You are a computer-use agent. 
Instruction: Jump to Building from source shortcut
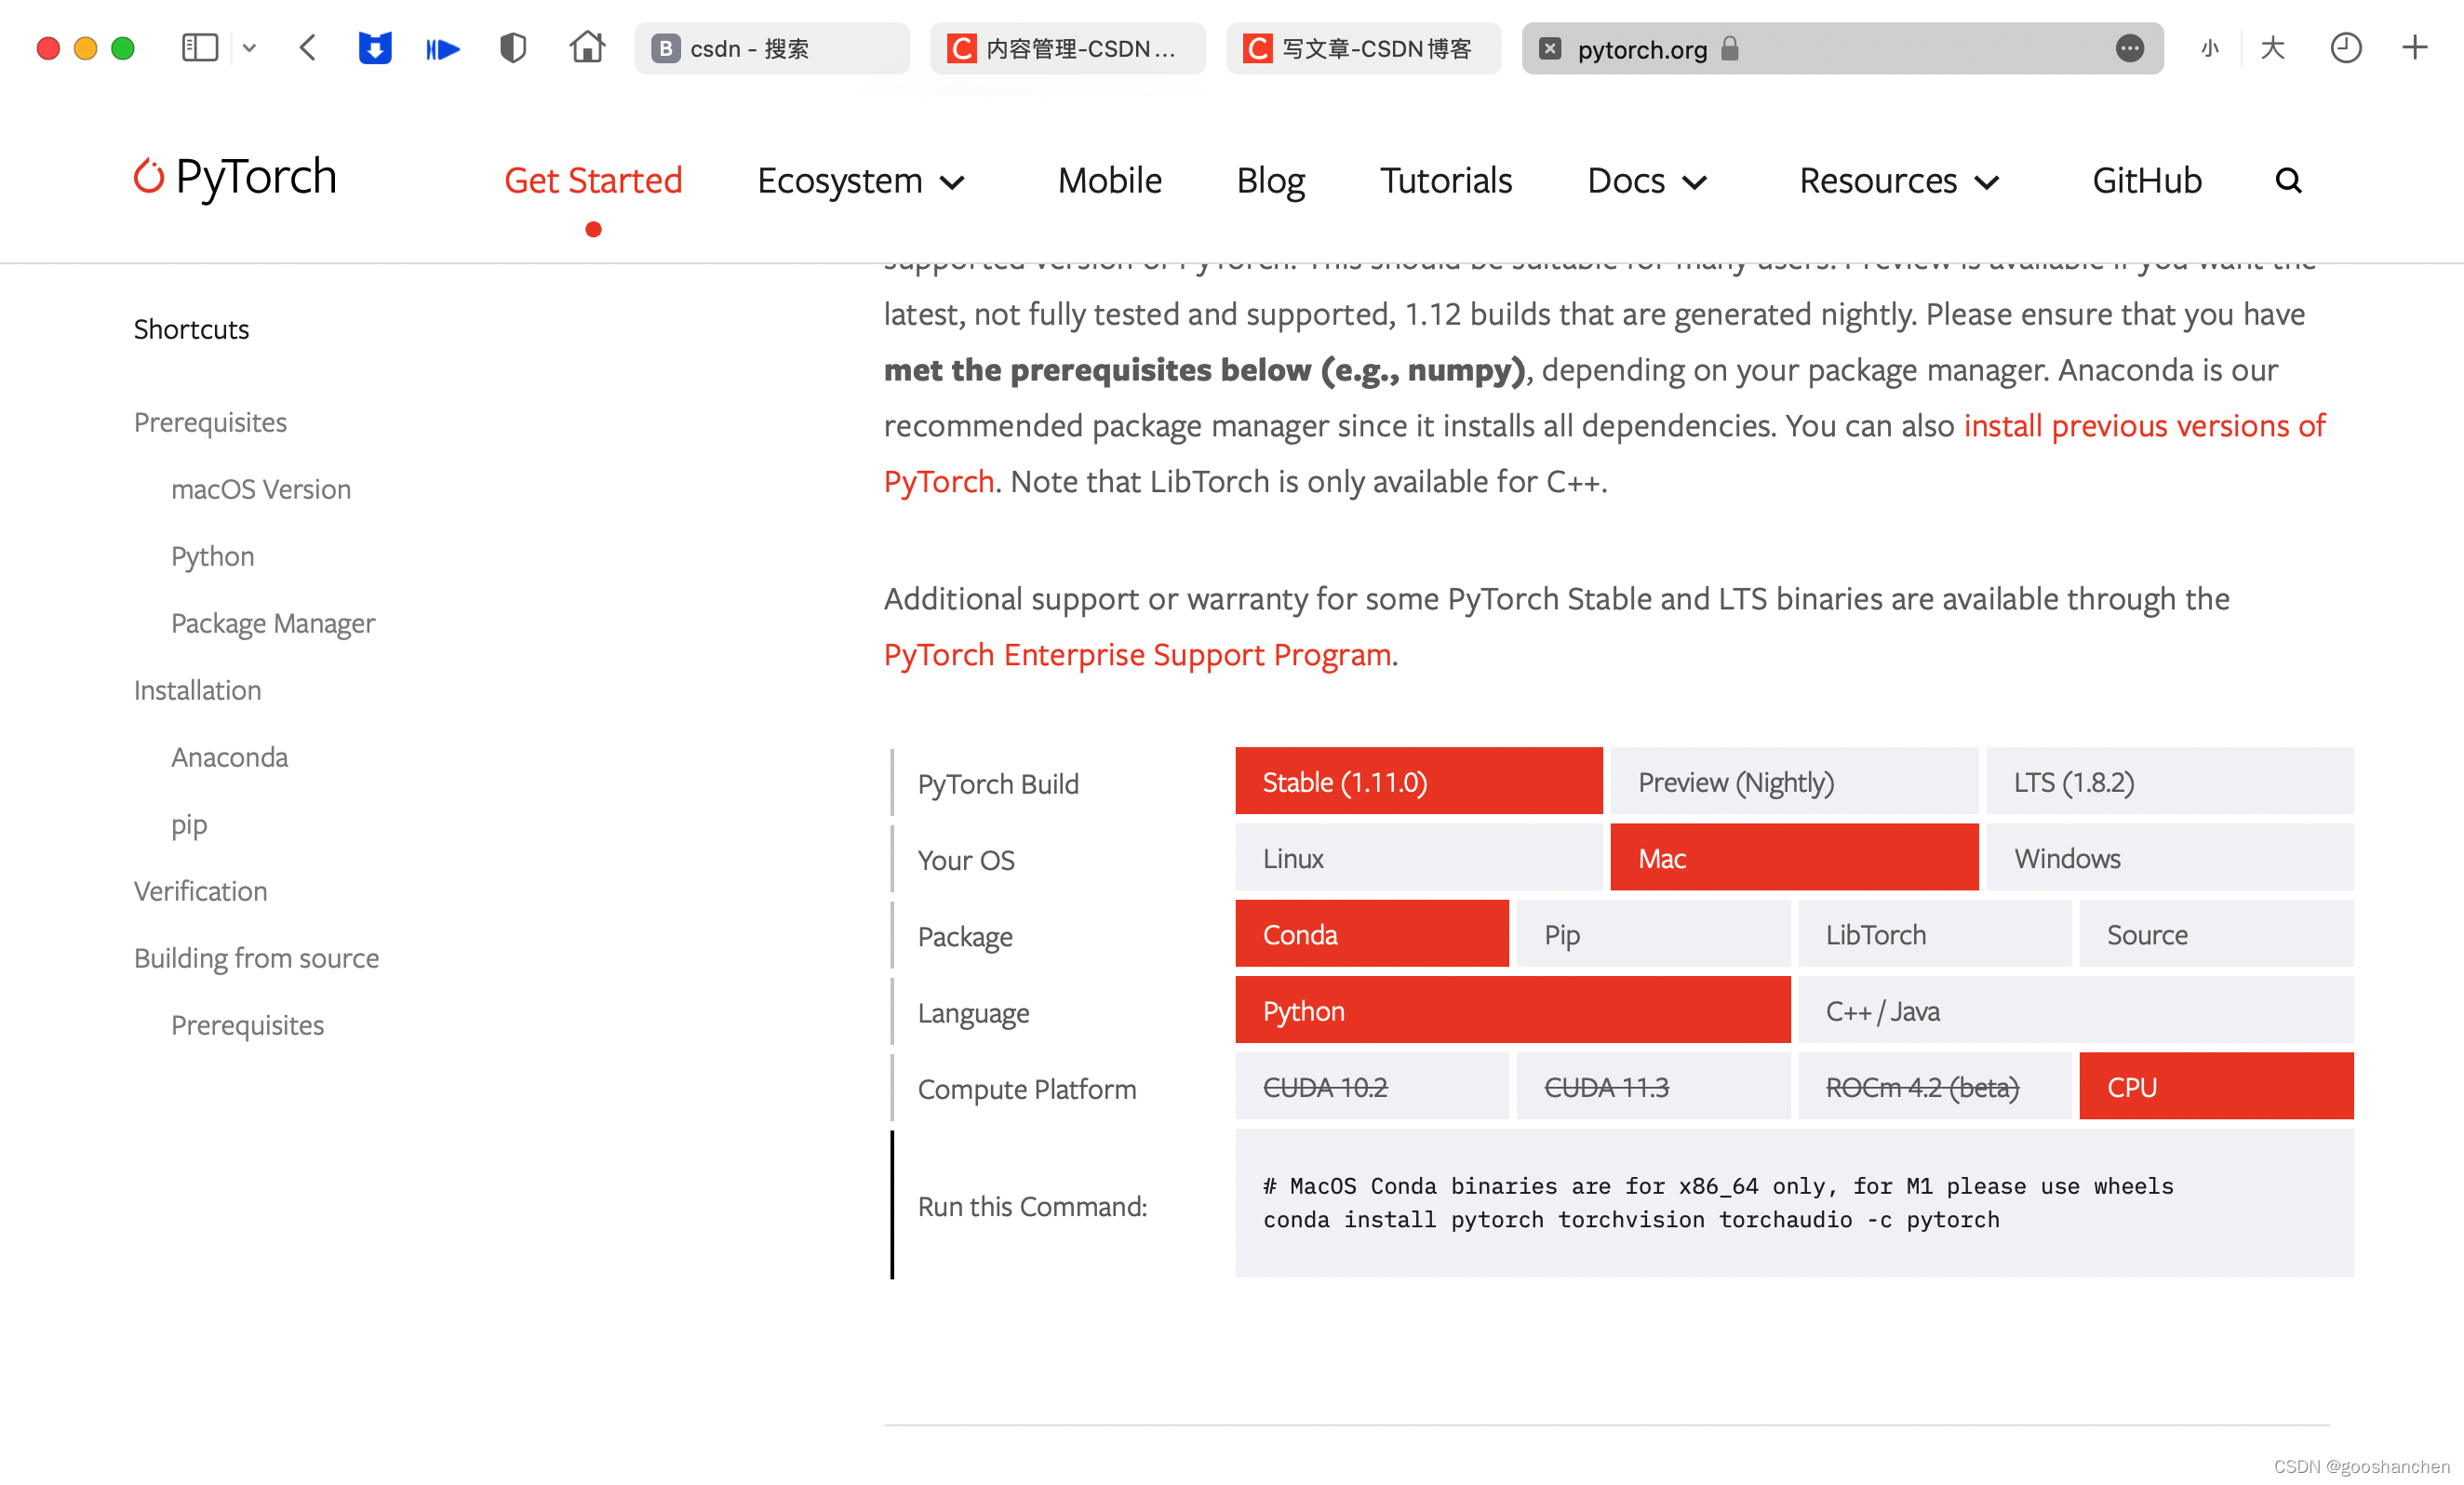(256, 958)
